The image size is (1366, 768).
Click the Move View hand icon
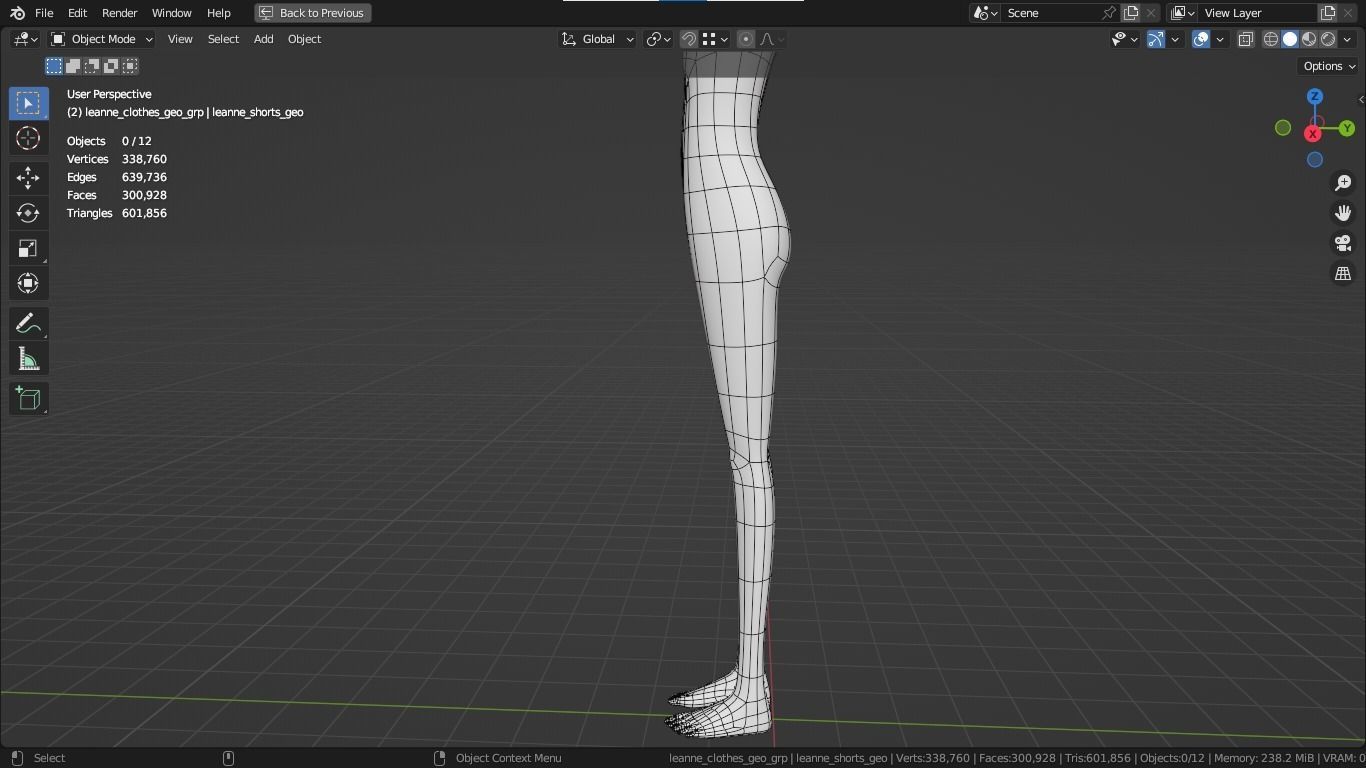tap(1343, 213)
